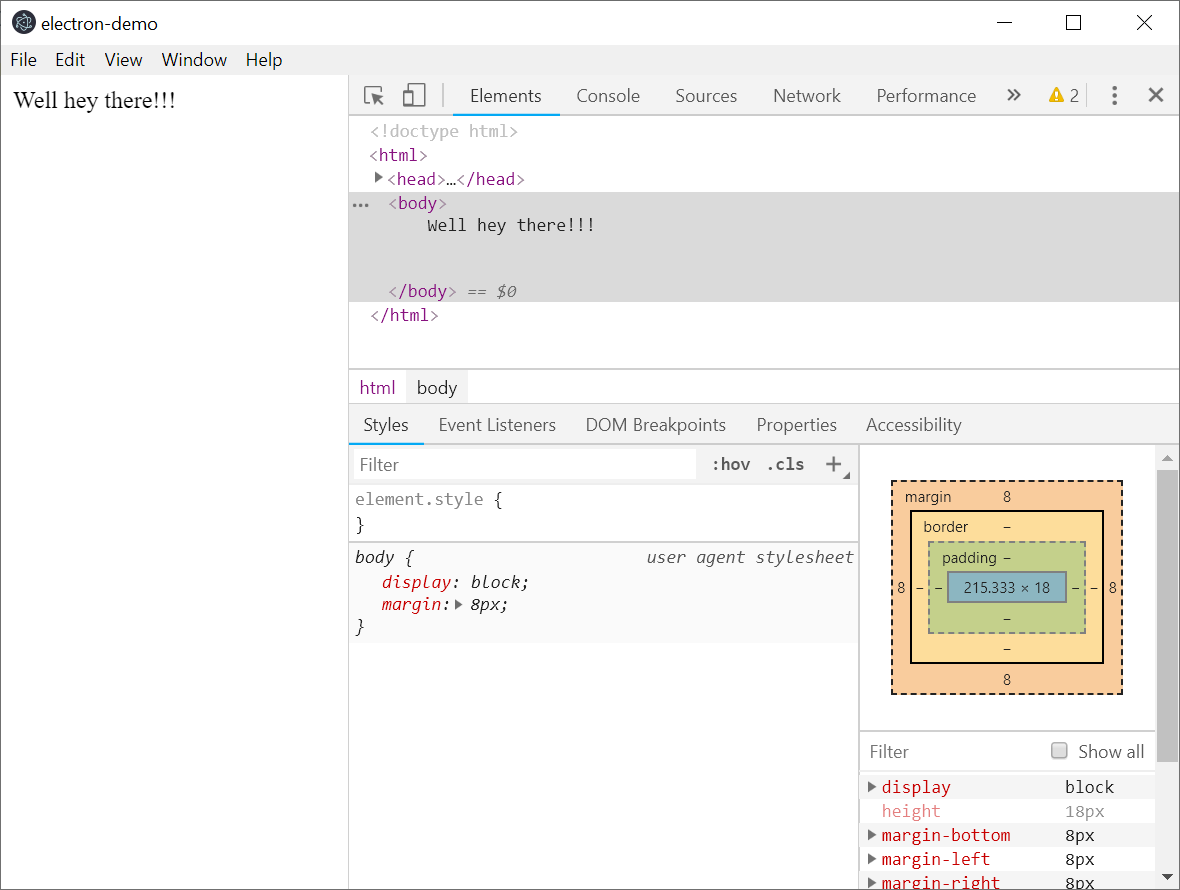Open the warnings count indicator

coord(1064,96)
